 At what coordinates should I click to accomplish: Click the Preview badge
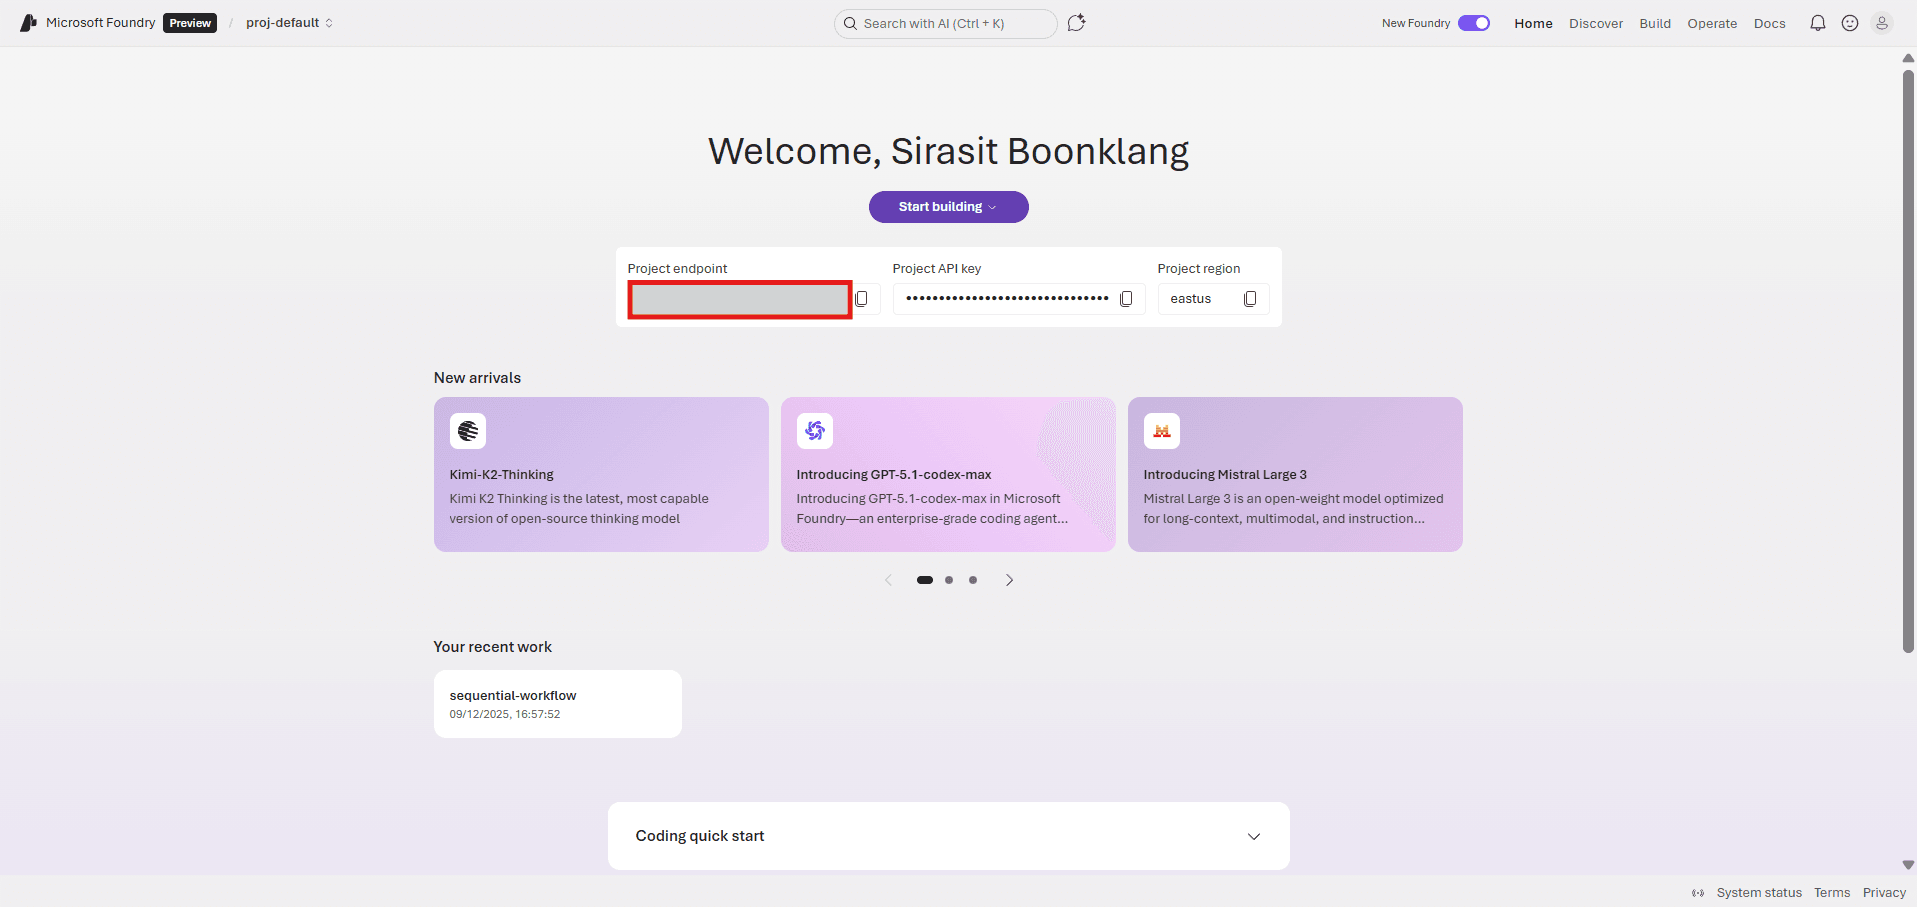coord(190,23)
